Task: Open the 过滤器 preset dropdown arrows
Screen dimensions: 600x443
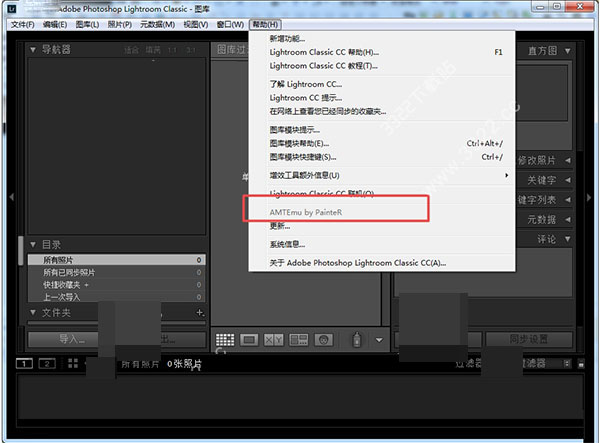Action: point(567,363)
